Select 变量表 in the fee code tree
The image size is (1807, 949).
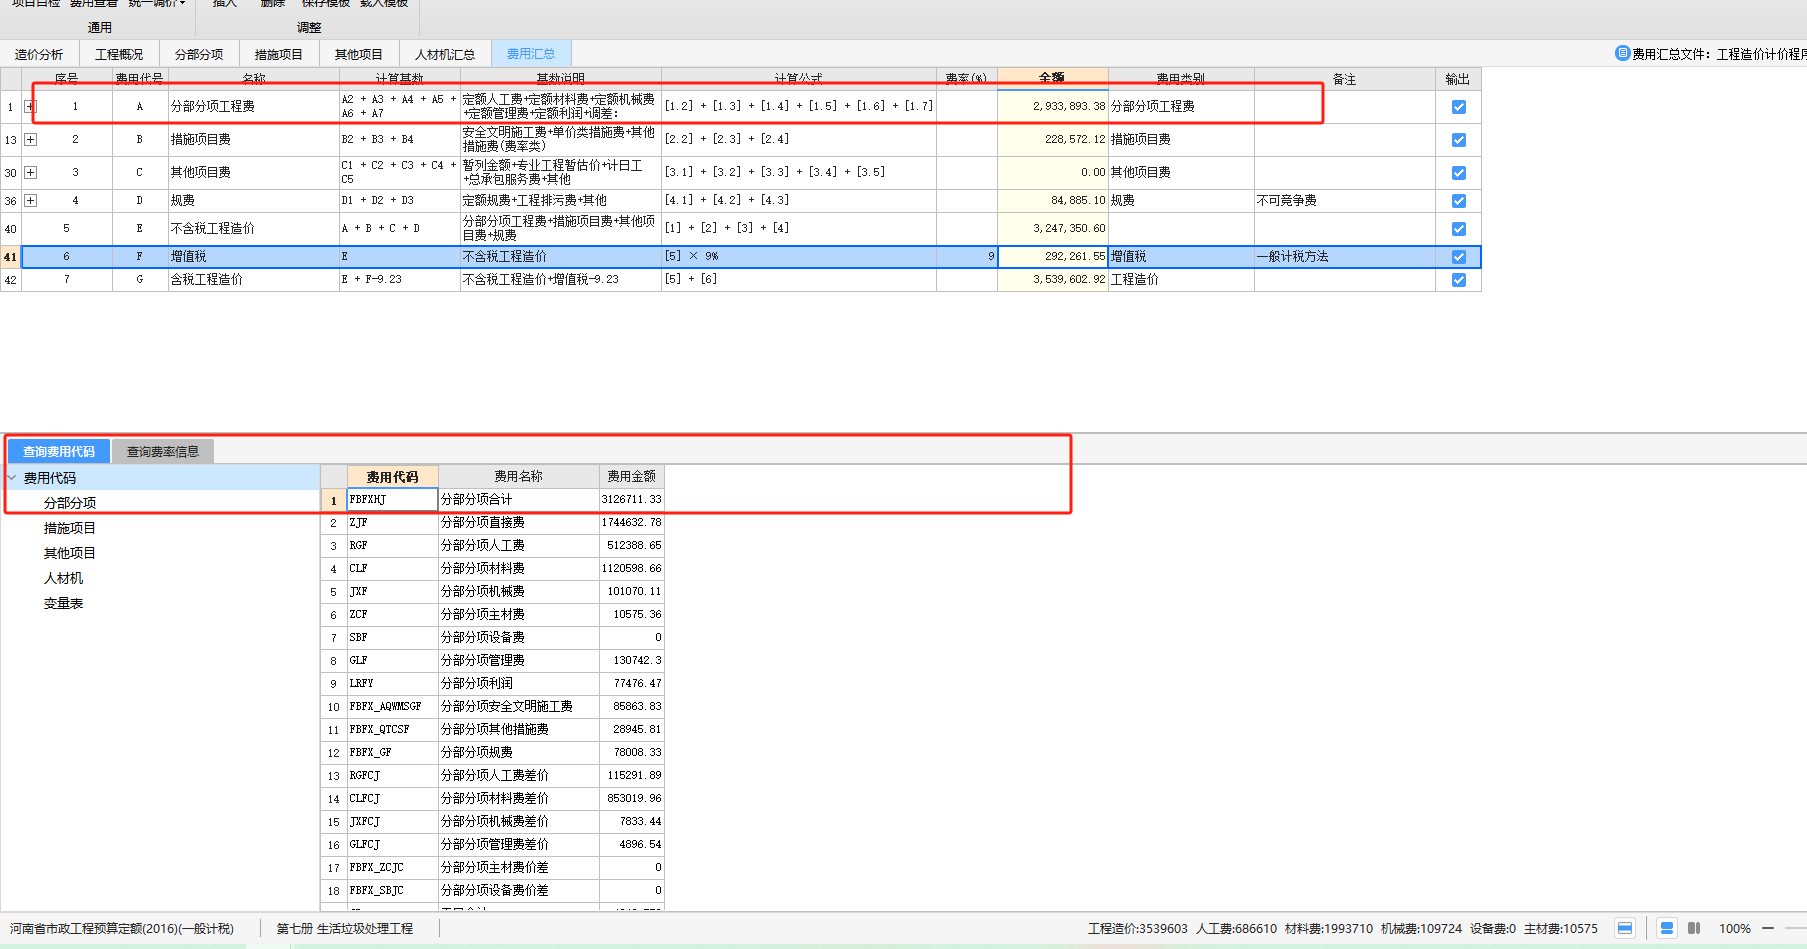point(64,603)
